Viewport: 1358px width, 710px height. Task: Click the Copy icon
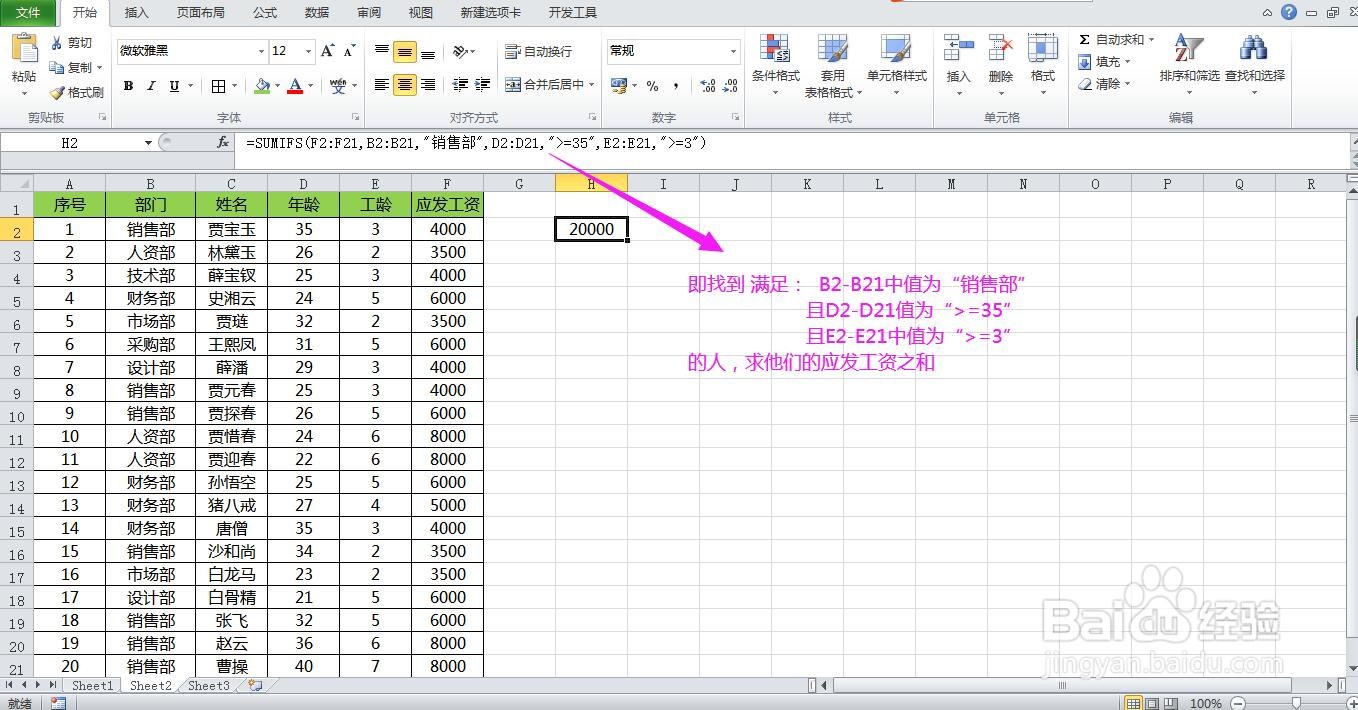[x=57, y=67]
